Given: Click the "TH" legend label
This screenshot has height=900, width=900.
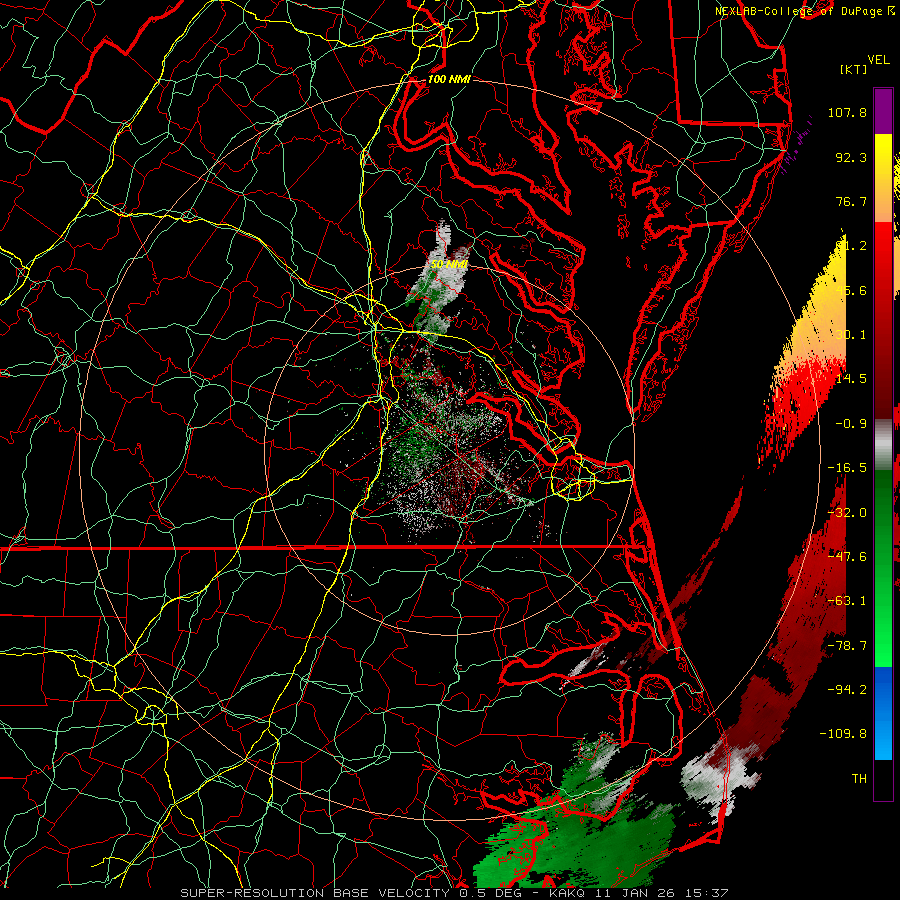Looking at the screenshot, I should [859, 778].
